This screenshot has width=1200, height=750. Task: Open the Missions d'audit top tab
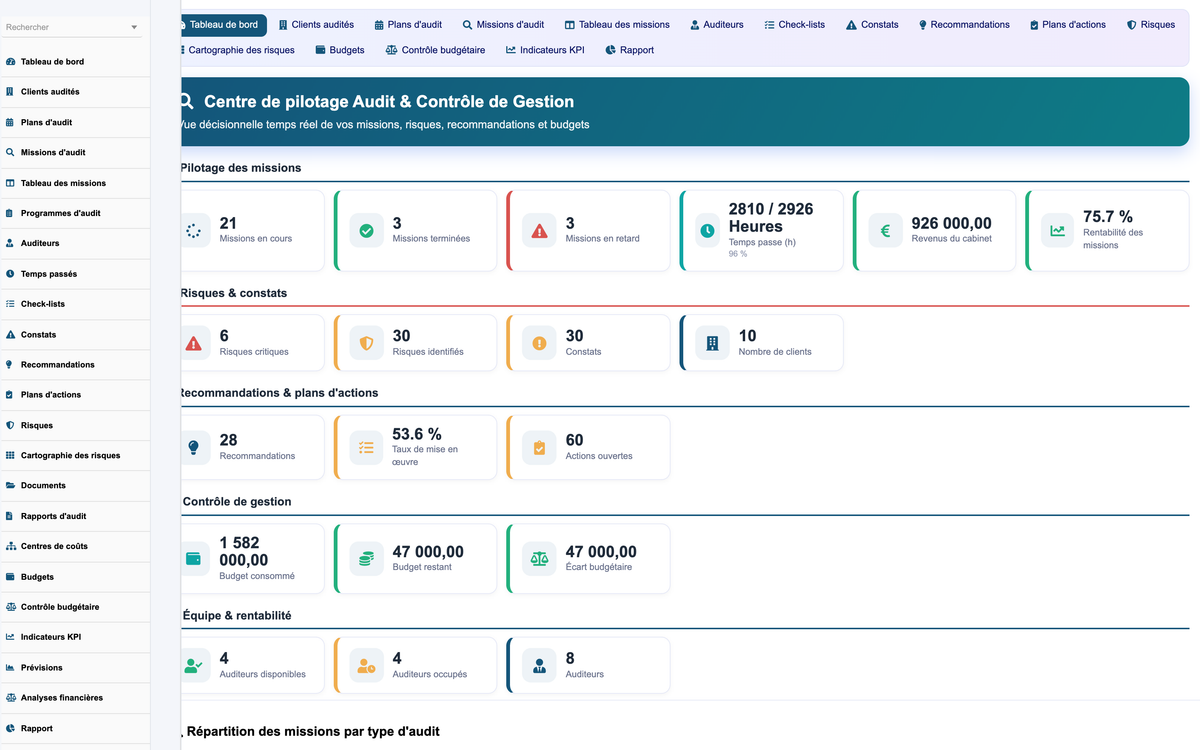[503, 25]
